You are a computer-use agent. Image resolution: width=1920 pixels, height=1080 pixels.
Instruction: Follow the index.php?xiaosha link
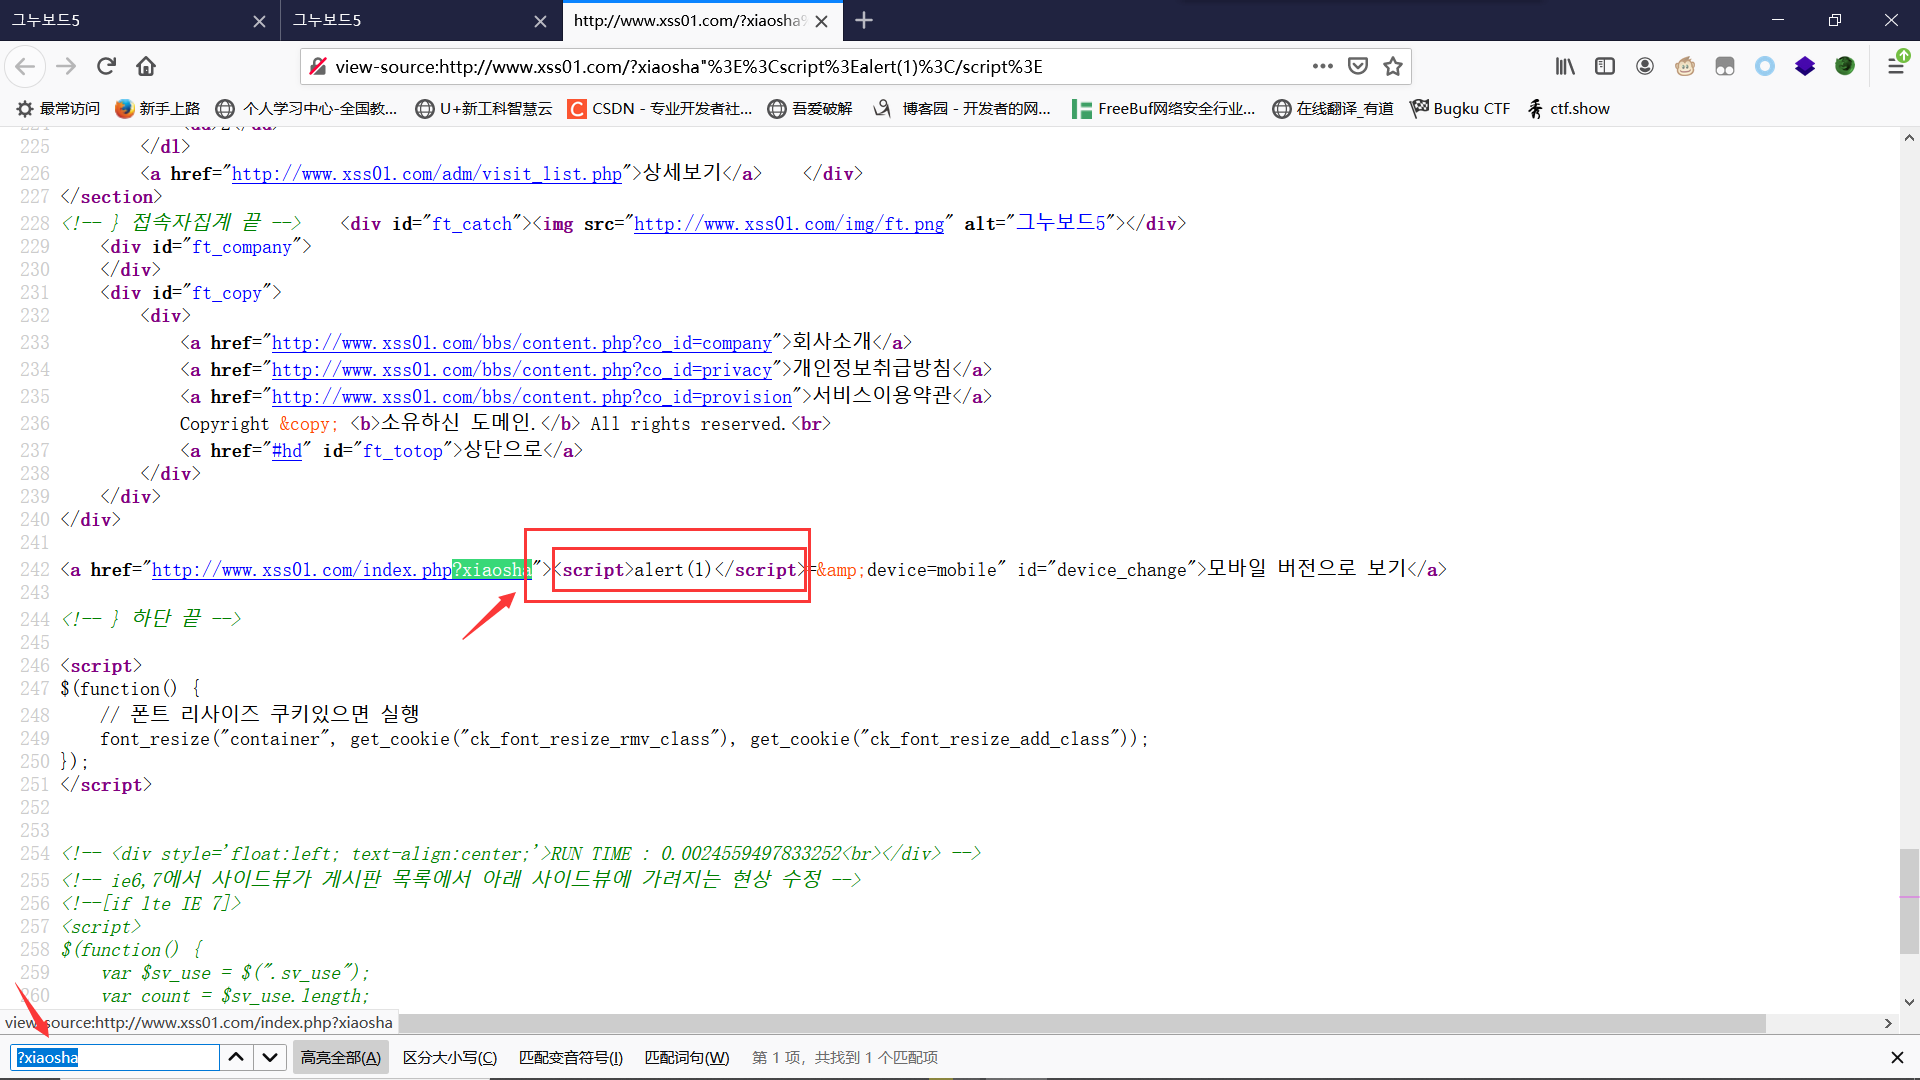click(x=341, y=570)
